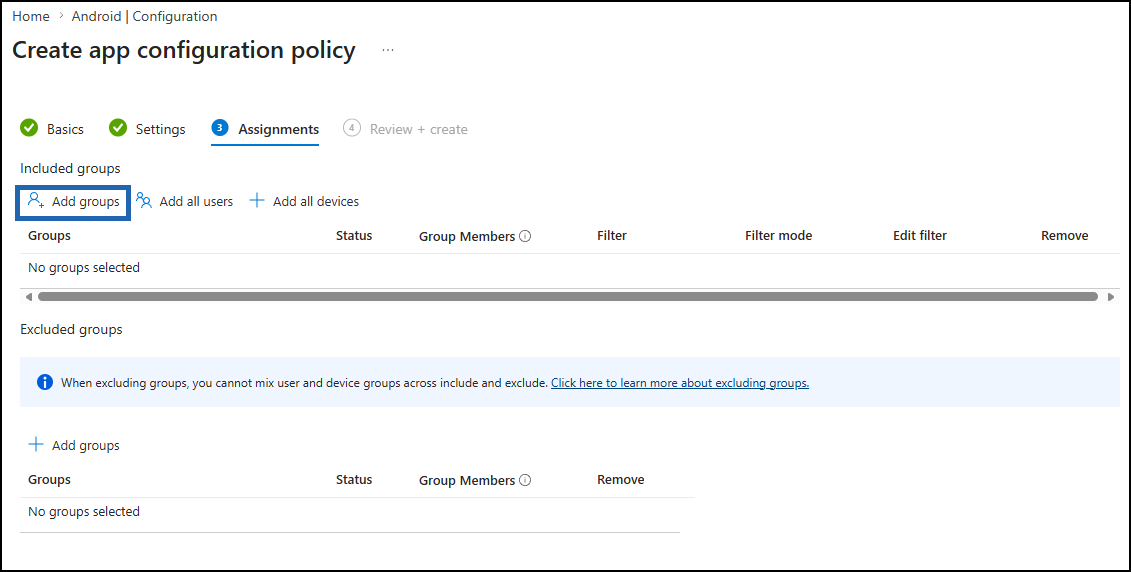
Task: Click the Excluded groups section heading
Action: pos(71,329)
